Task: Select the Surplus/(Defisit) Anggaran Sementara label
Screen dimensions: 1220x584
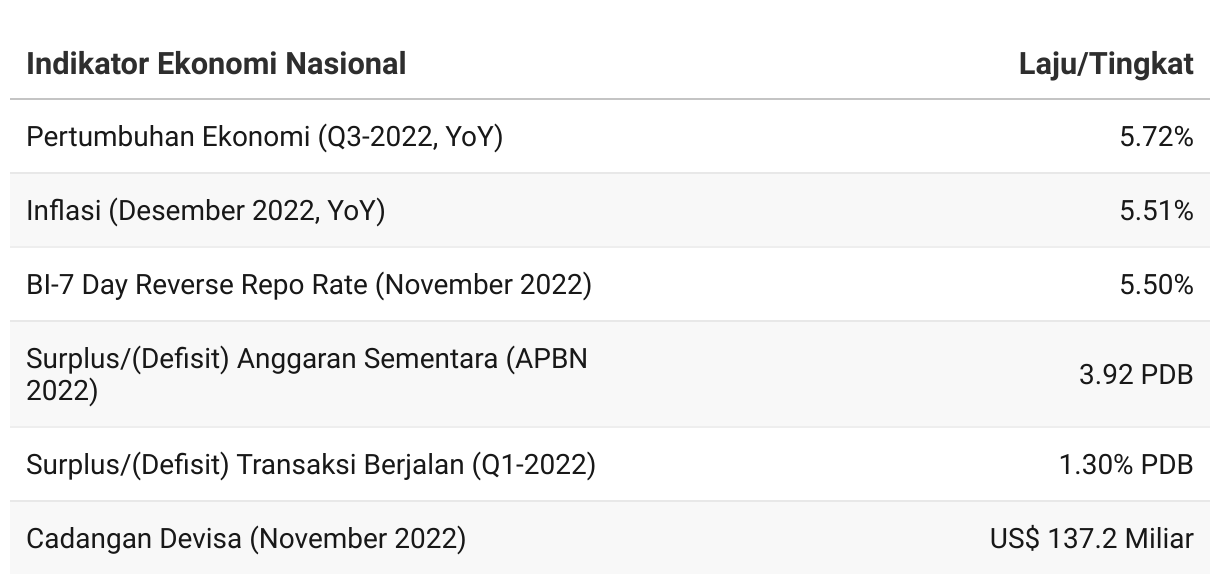Action: pos(307,374)
